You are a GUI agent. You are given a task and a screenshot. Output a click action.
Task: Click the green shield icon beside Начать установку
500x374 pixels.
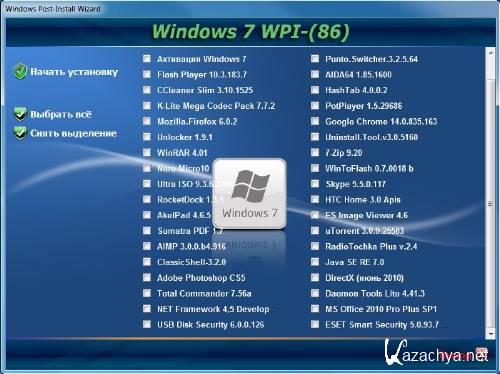tap(20, 72)
